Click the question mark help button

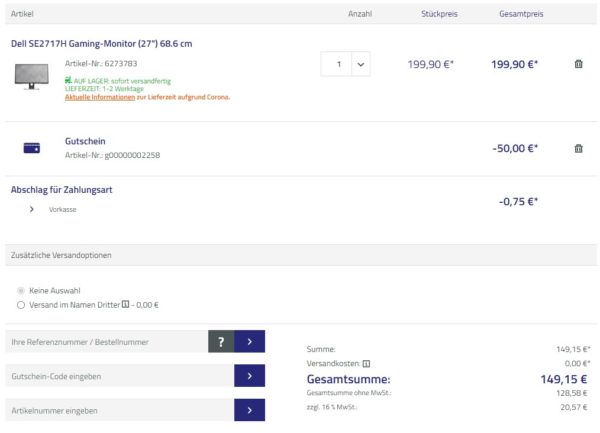pyautogui.click(x=220, y=342)
